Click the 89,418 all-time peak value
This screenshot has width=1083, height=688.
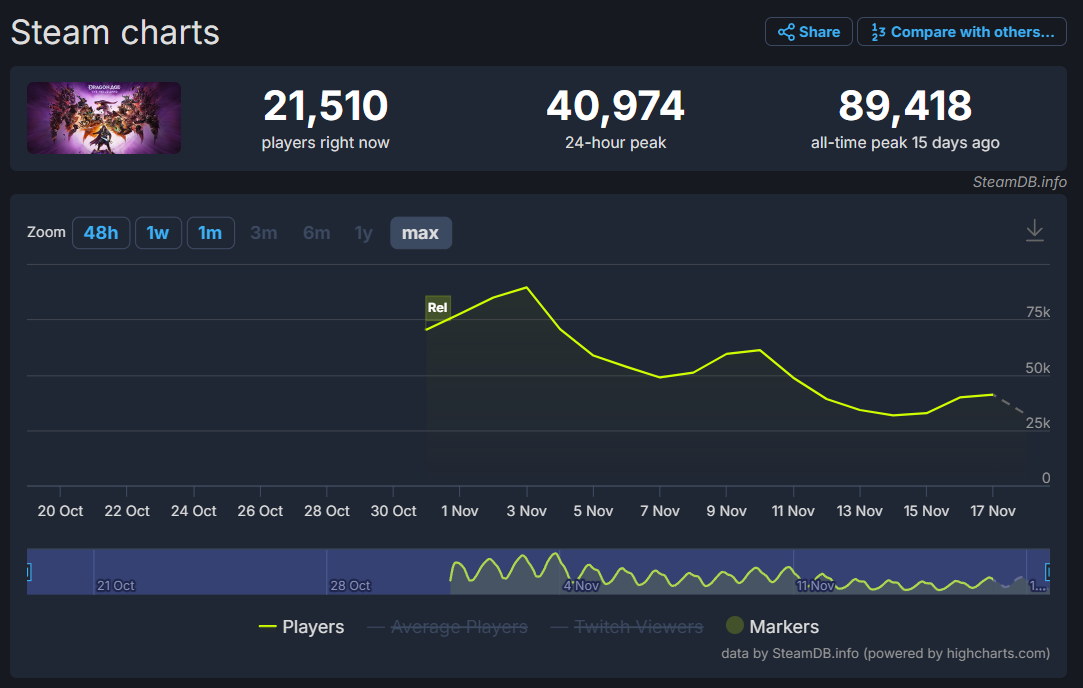[x=905, y=106]
